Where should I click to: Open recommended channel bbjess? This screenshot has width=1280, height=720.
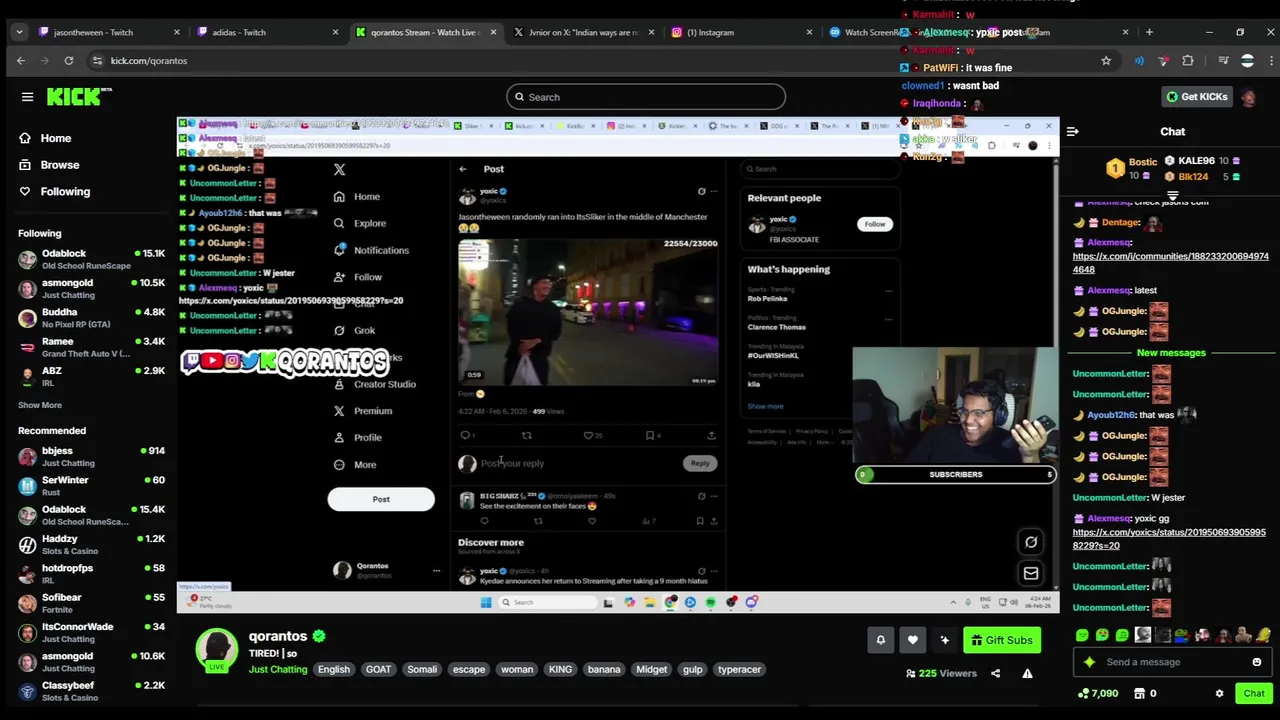pyautogui.click(x=91, y=456)
